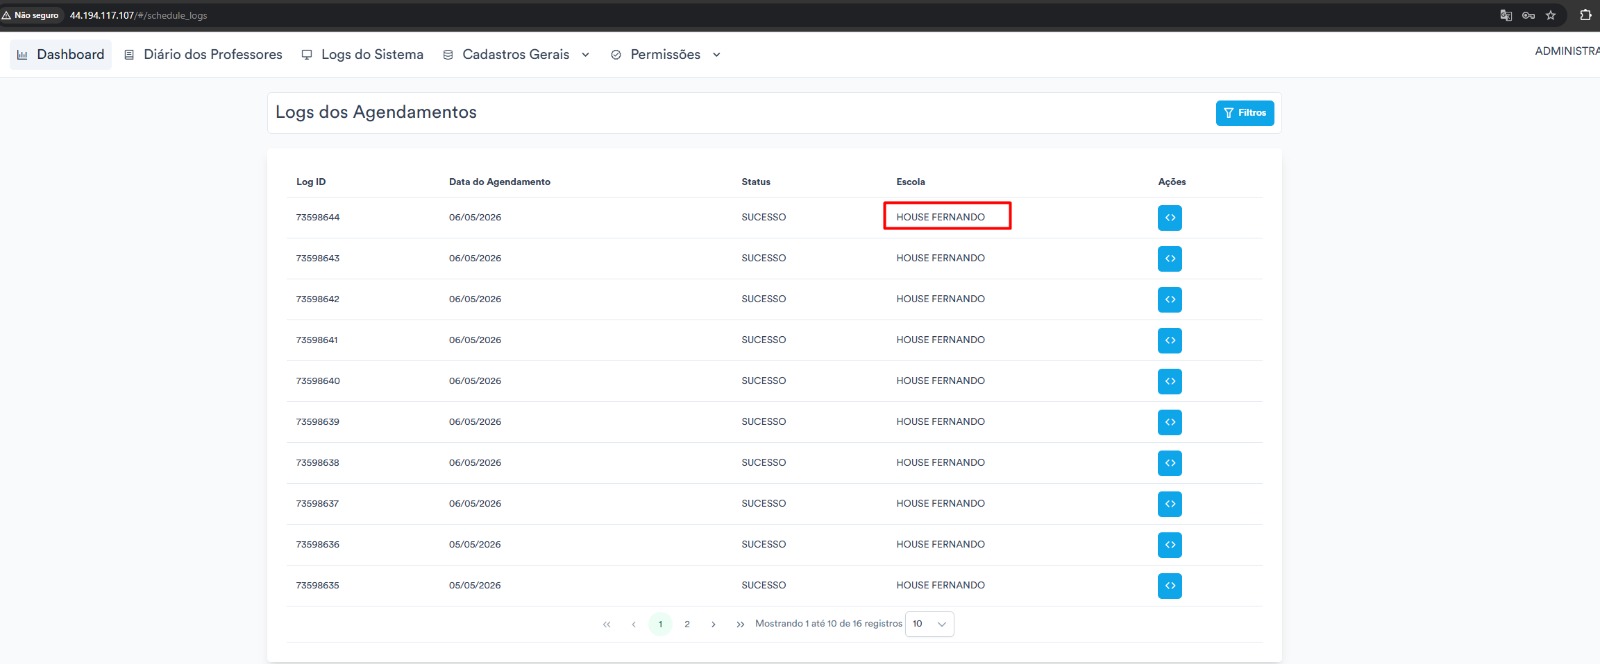This screenshot has width=1600, height=664.
Task: Click the Escola column header
Action: click(911, 182)
